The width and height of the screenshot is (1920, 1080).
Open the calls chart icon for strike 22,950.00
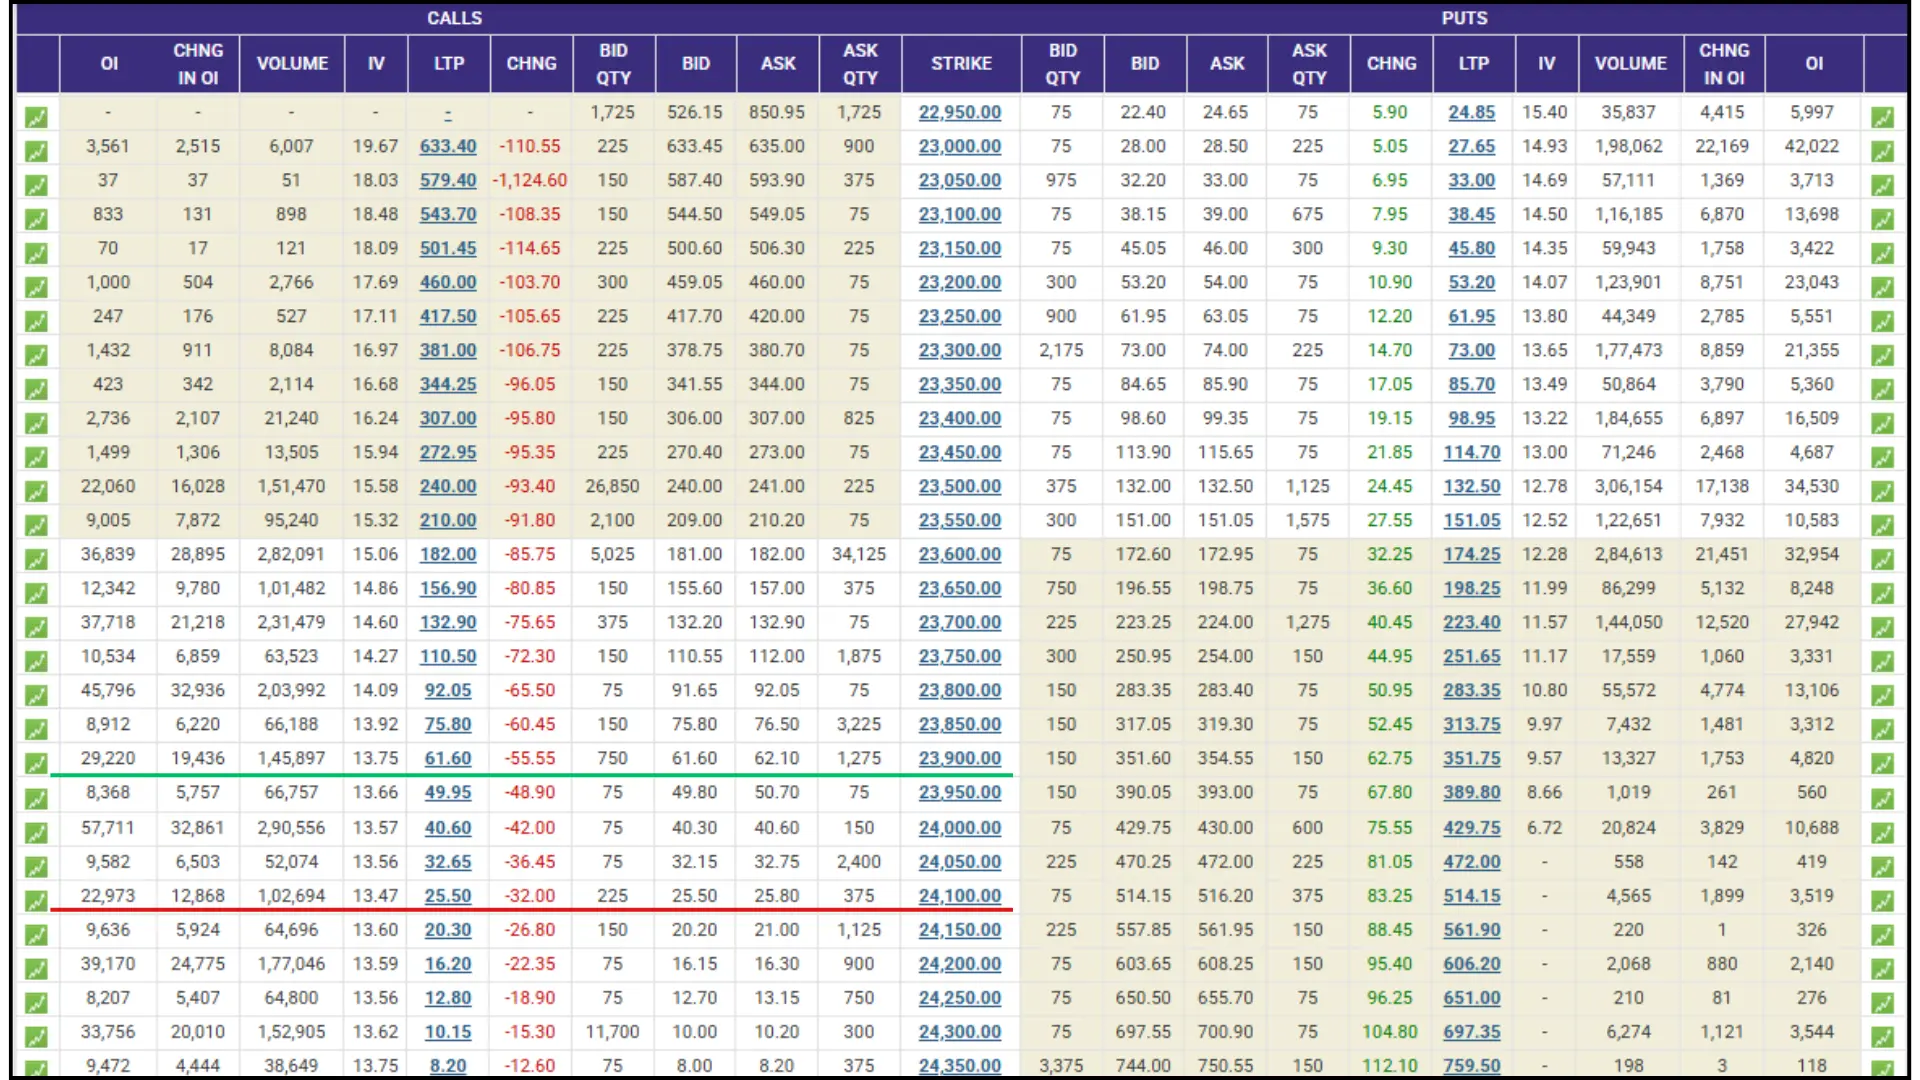(36, 117)
